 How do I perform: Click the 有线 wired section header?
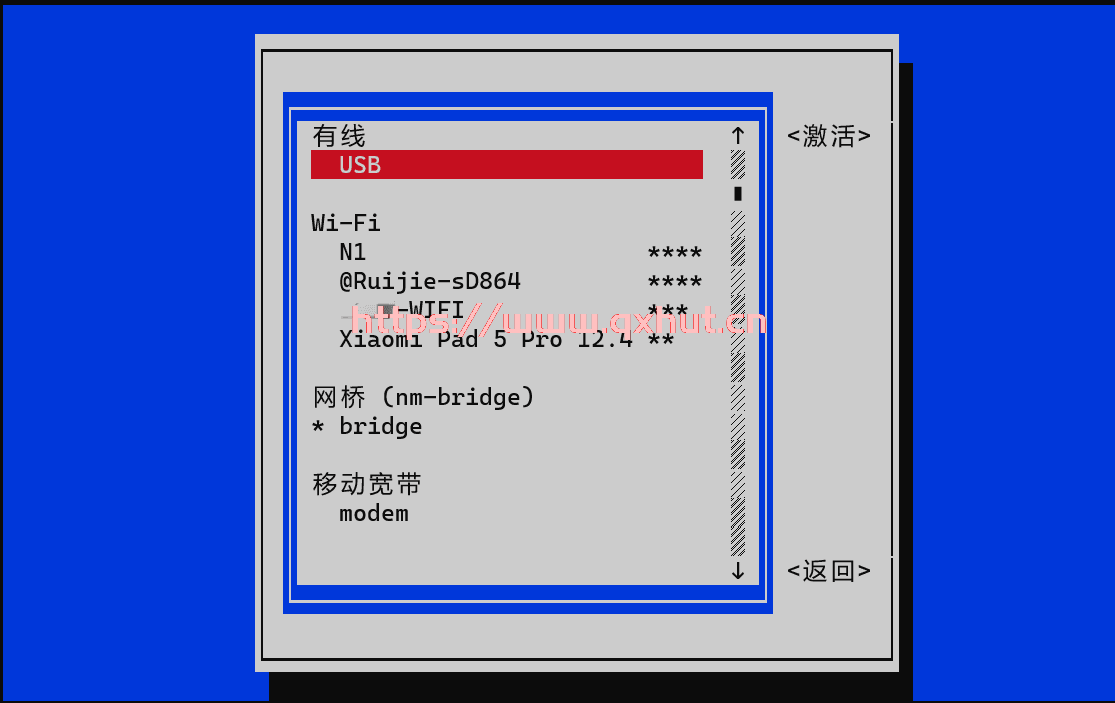(x=338, y=135)
